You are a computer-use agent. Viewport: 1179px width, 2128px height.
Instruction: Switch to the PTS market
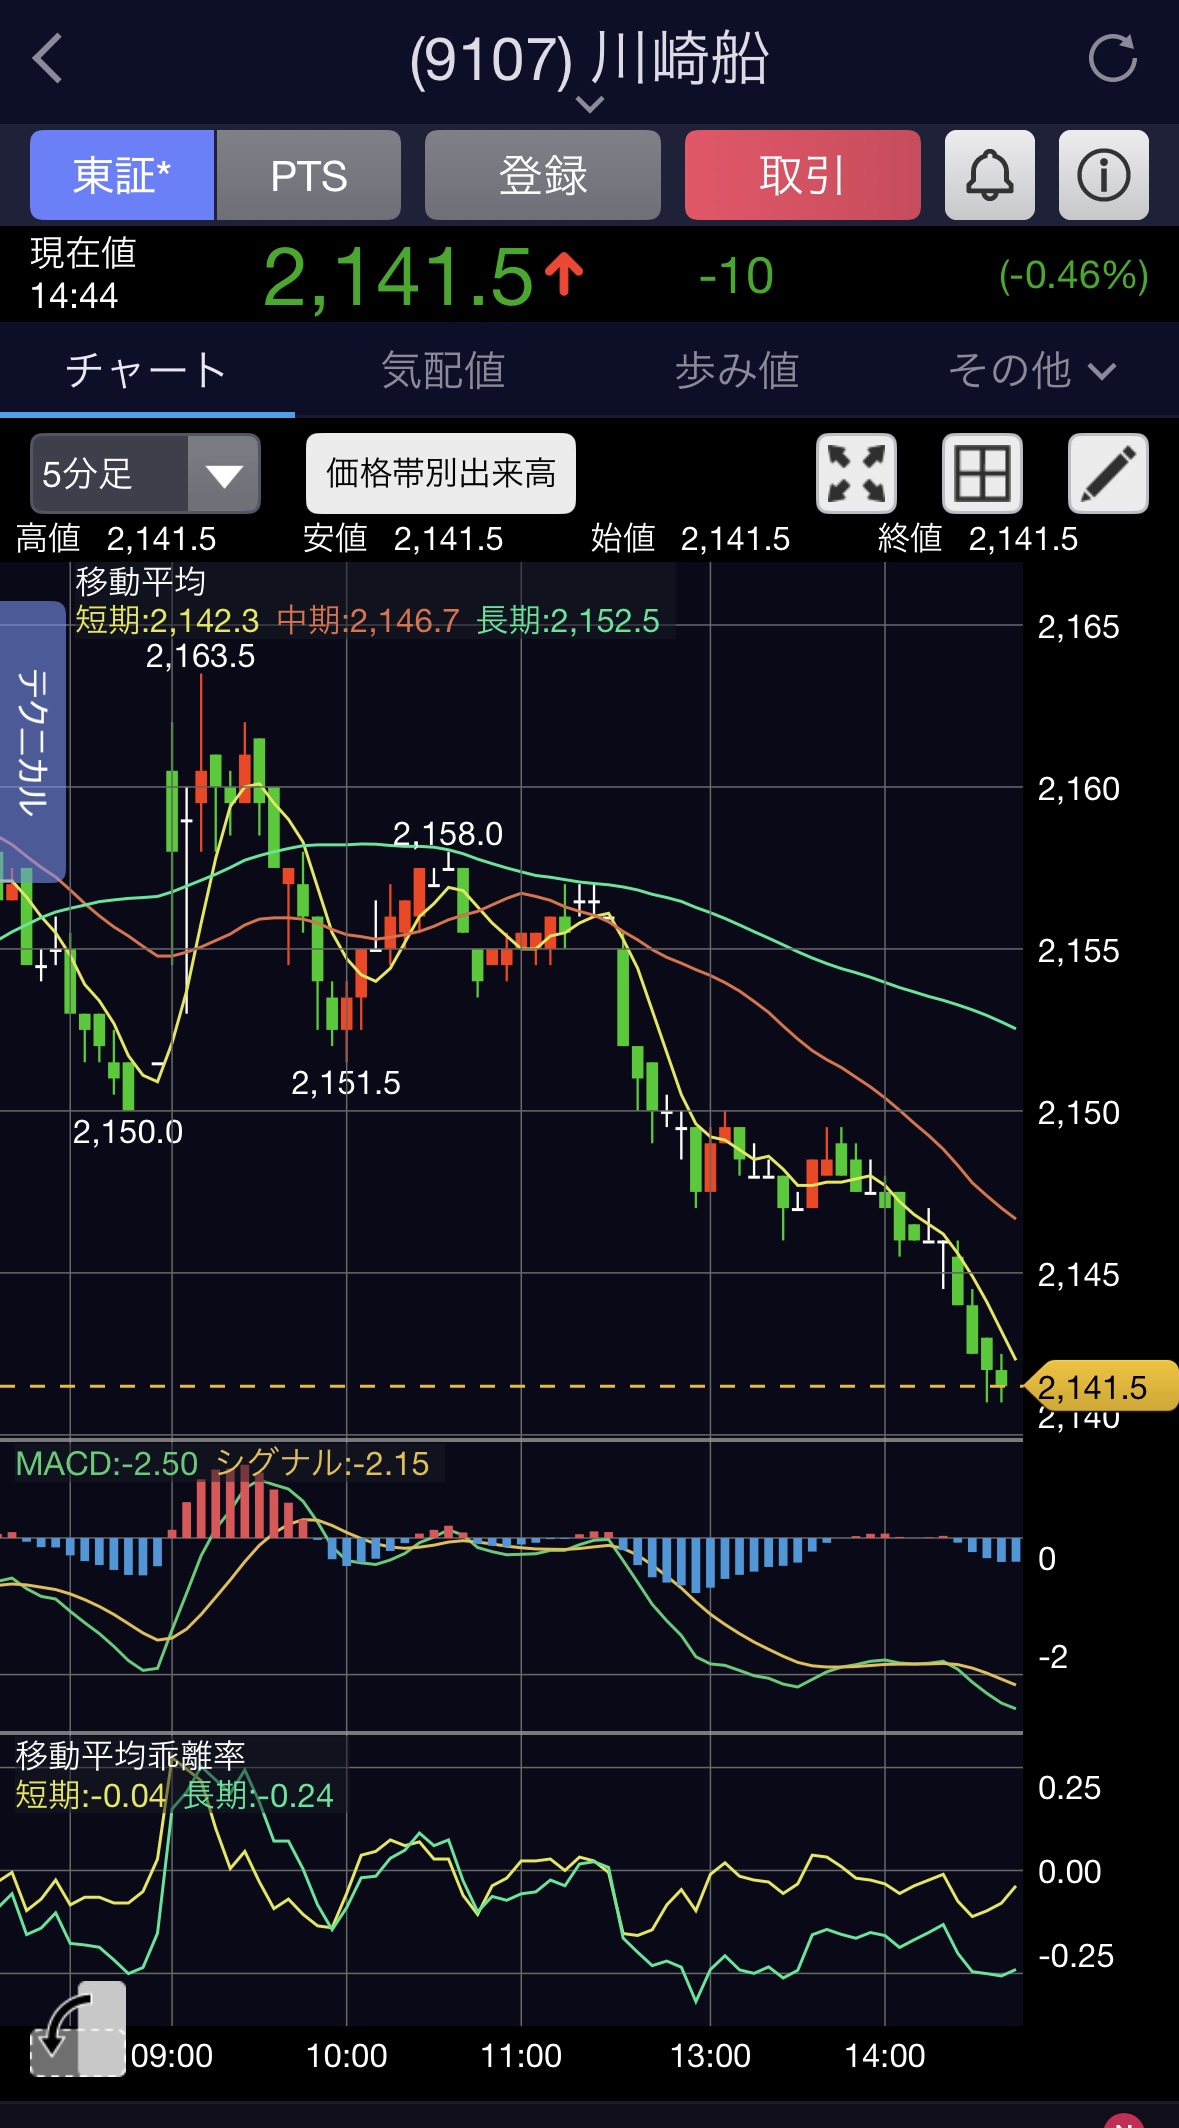(309, 175)
